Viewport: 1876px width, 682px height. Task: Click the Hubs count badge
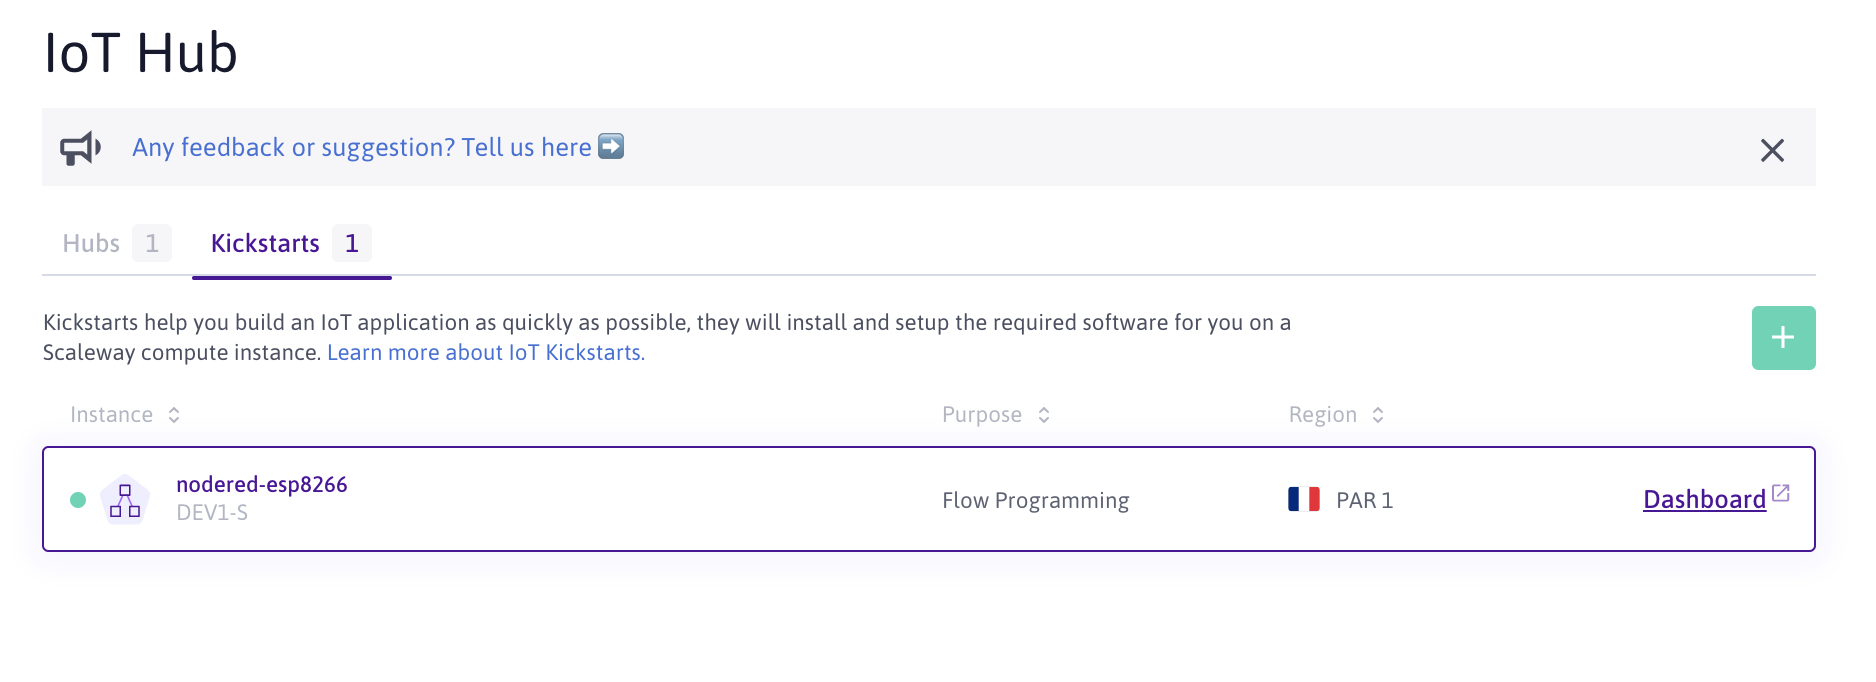coord(152,243)
